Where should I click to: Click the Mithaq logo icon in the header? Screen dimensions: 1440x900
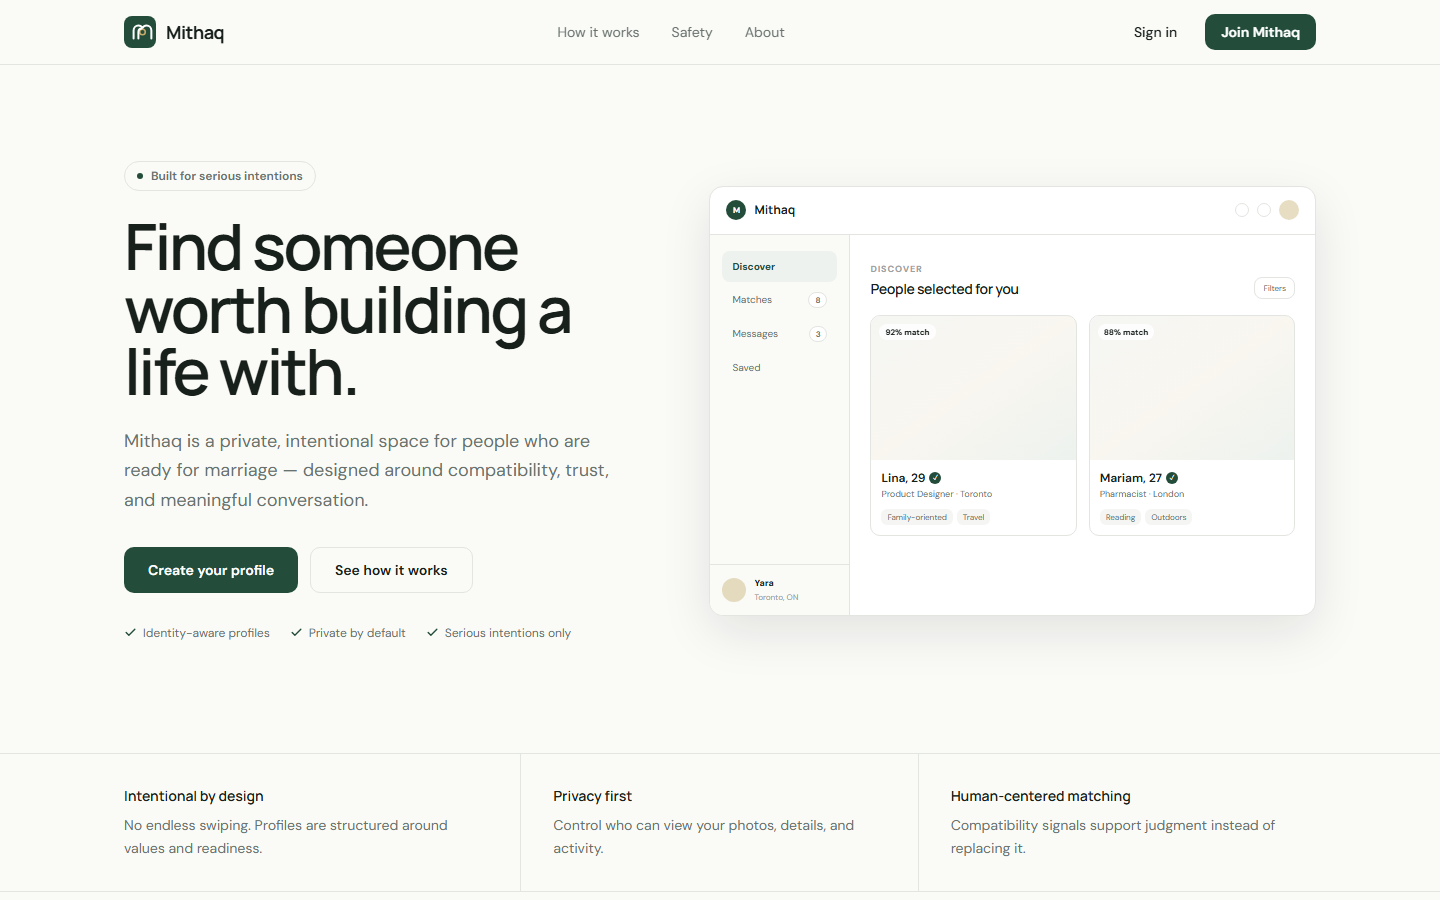point(140,32)
